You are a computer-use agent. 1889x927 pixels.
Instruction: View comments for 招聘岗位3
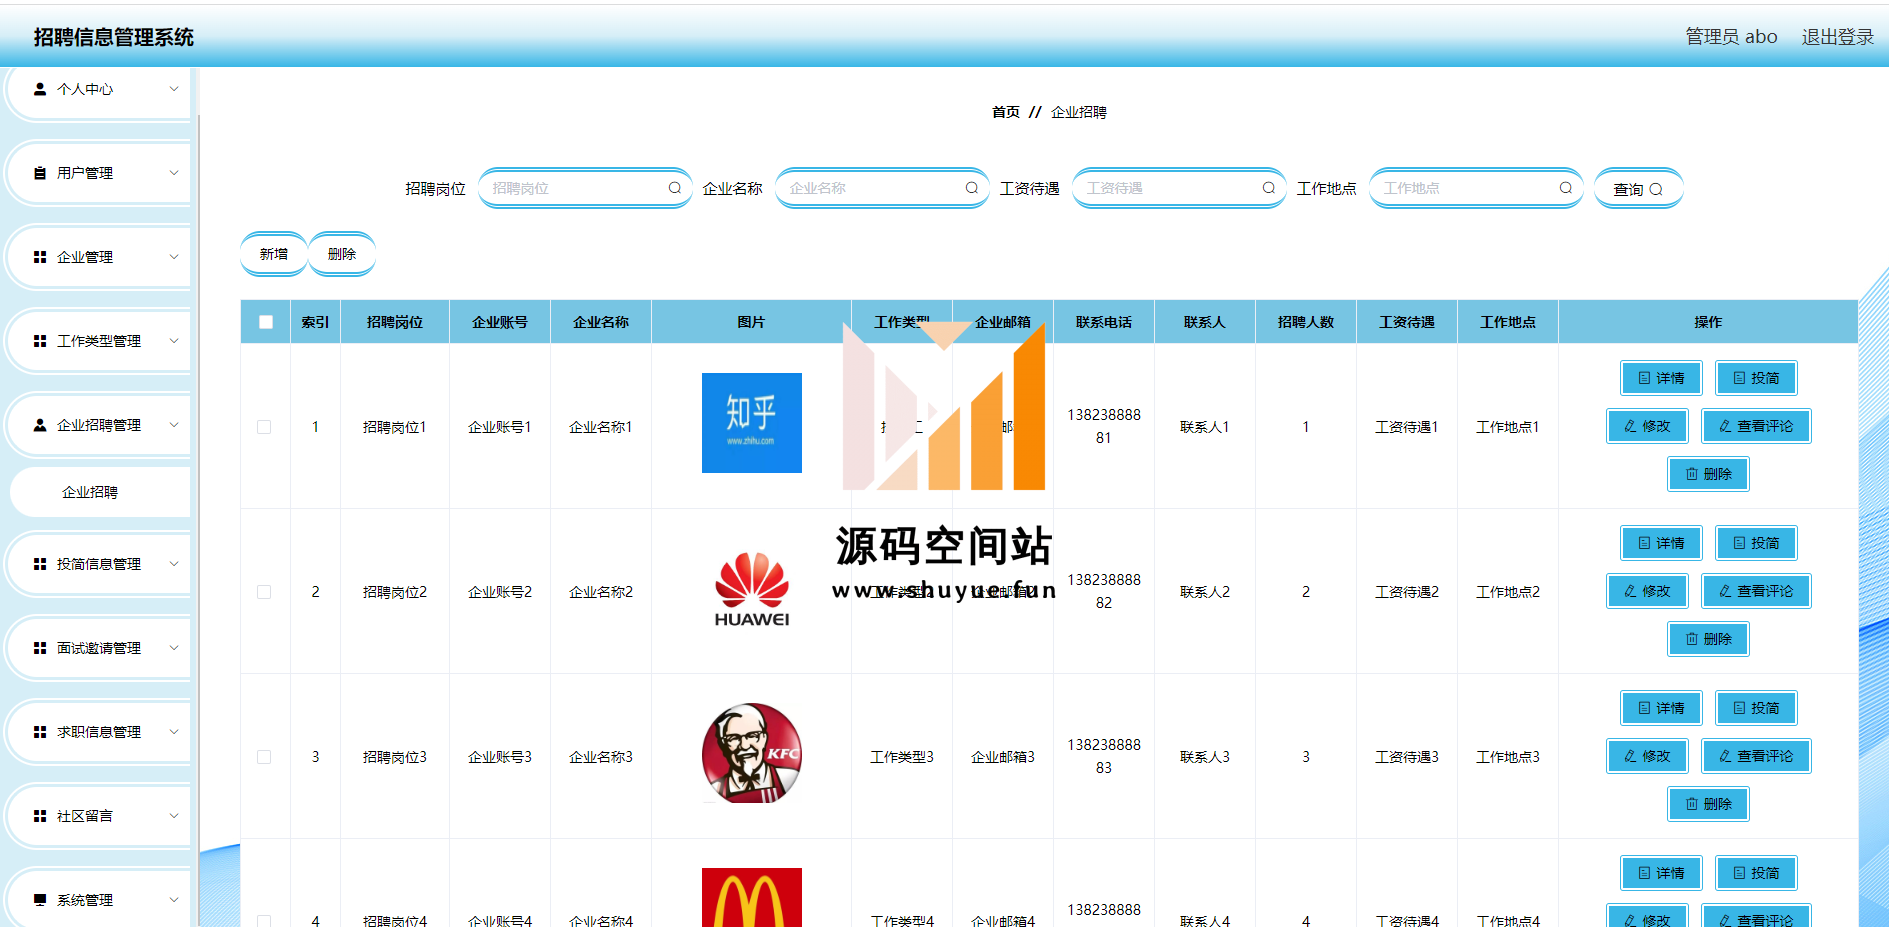point(1756,756)
